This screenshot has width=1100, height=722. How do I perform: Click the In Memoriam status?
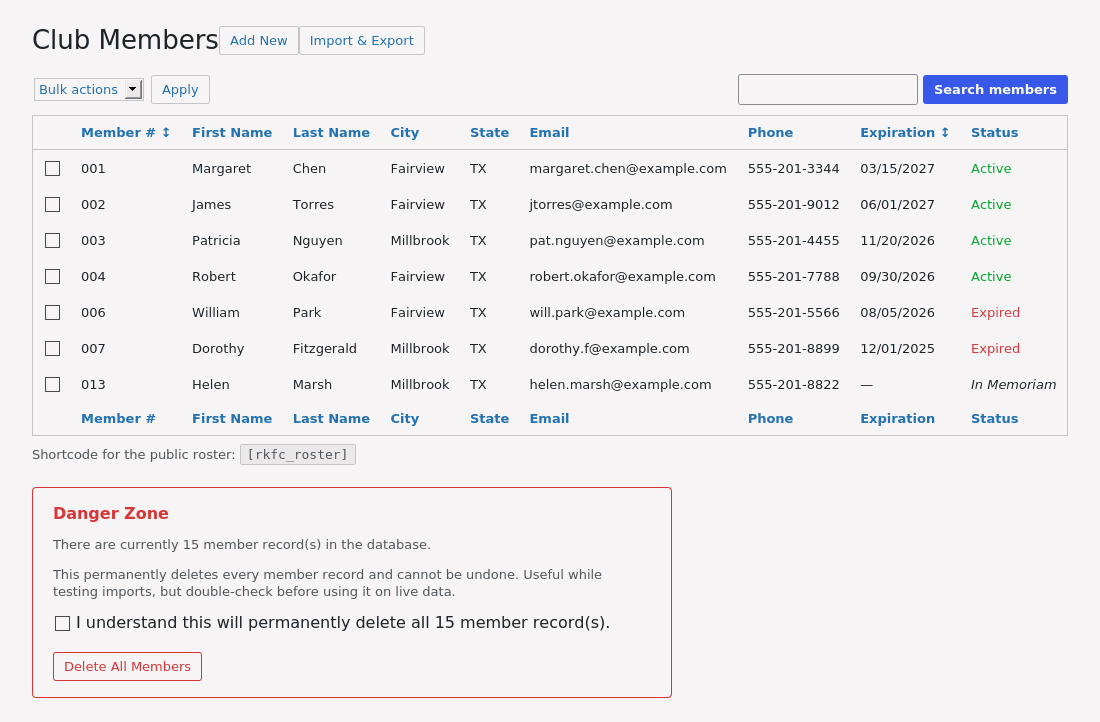(x=1013, y=385)
